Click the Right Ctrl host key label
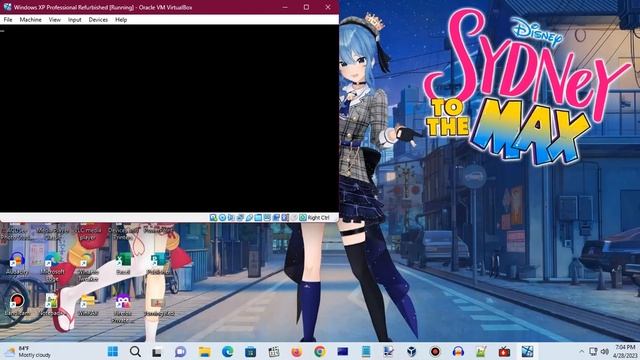 318,218
